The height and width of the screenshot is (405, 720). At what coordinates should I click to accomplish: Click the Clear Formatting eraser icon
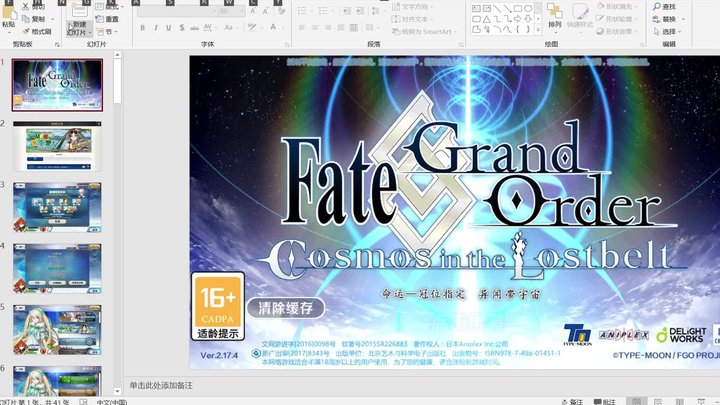(281, 11)
